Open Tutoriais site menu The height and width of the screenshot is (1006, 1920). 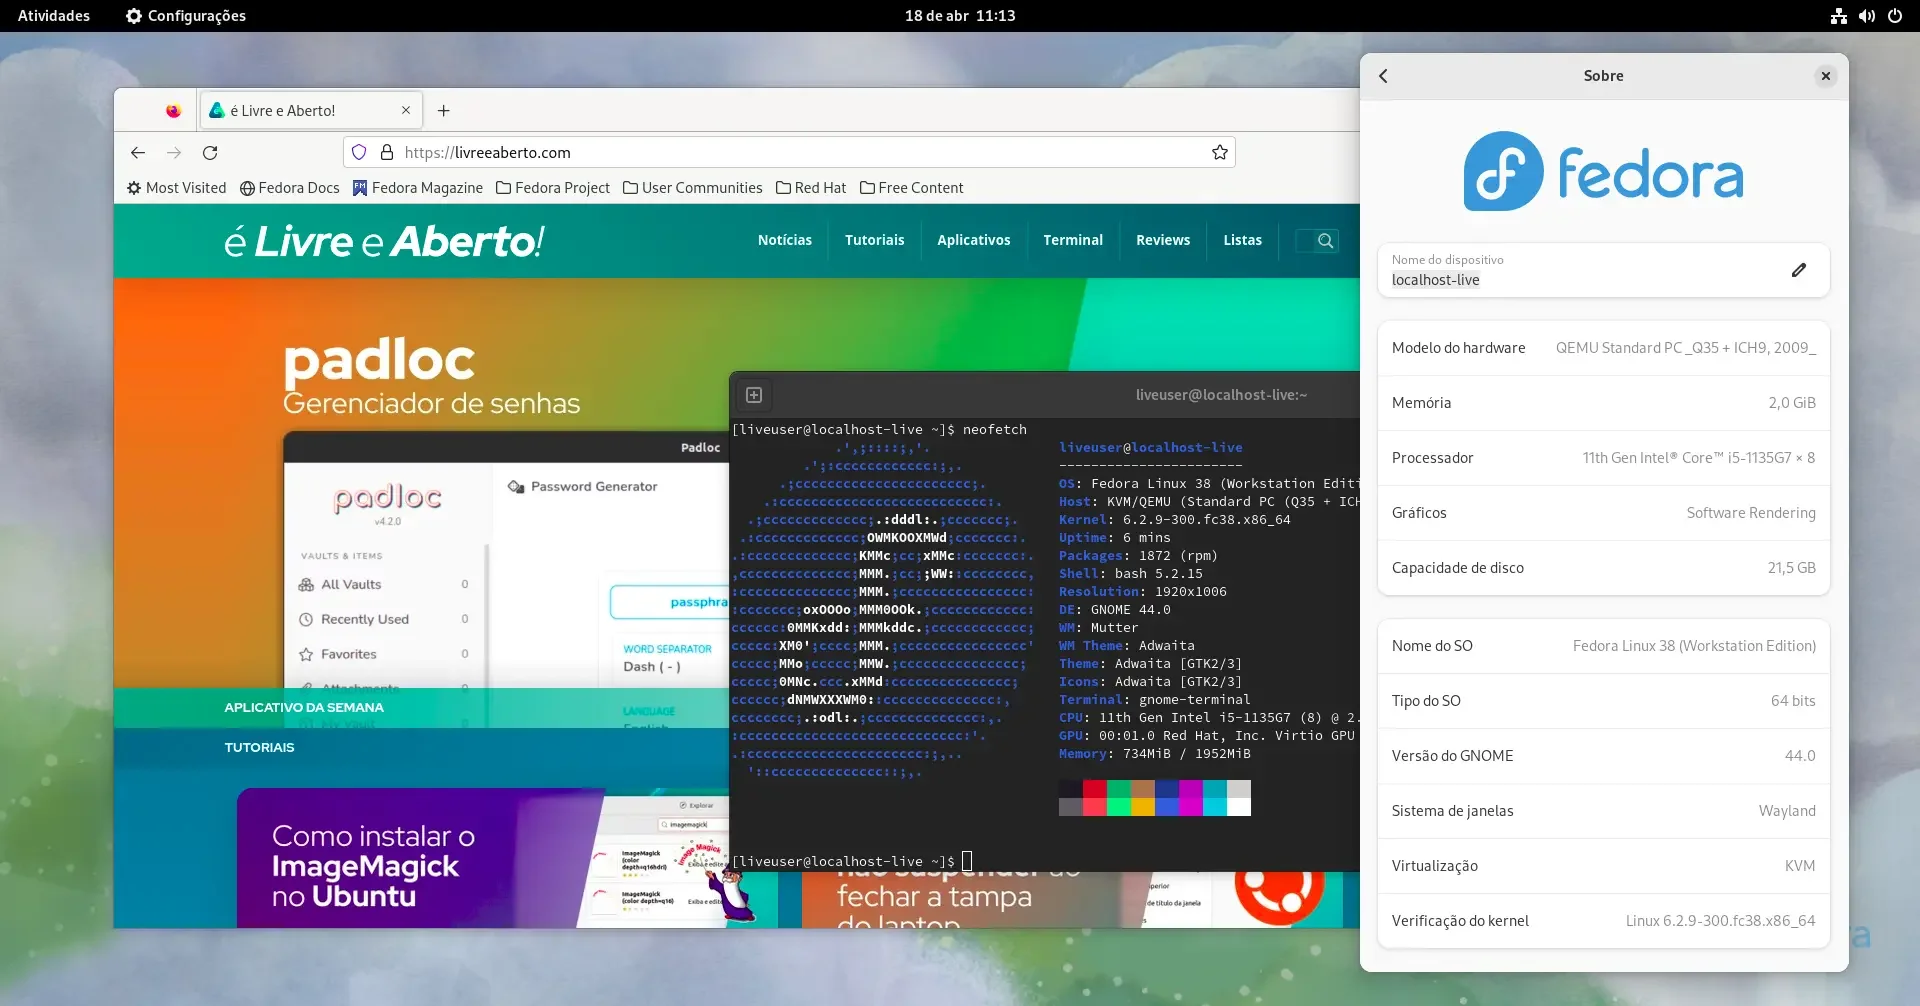(874, 240)
